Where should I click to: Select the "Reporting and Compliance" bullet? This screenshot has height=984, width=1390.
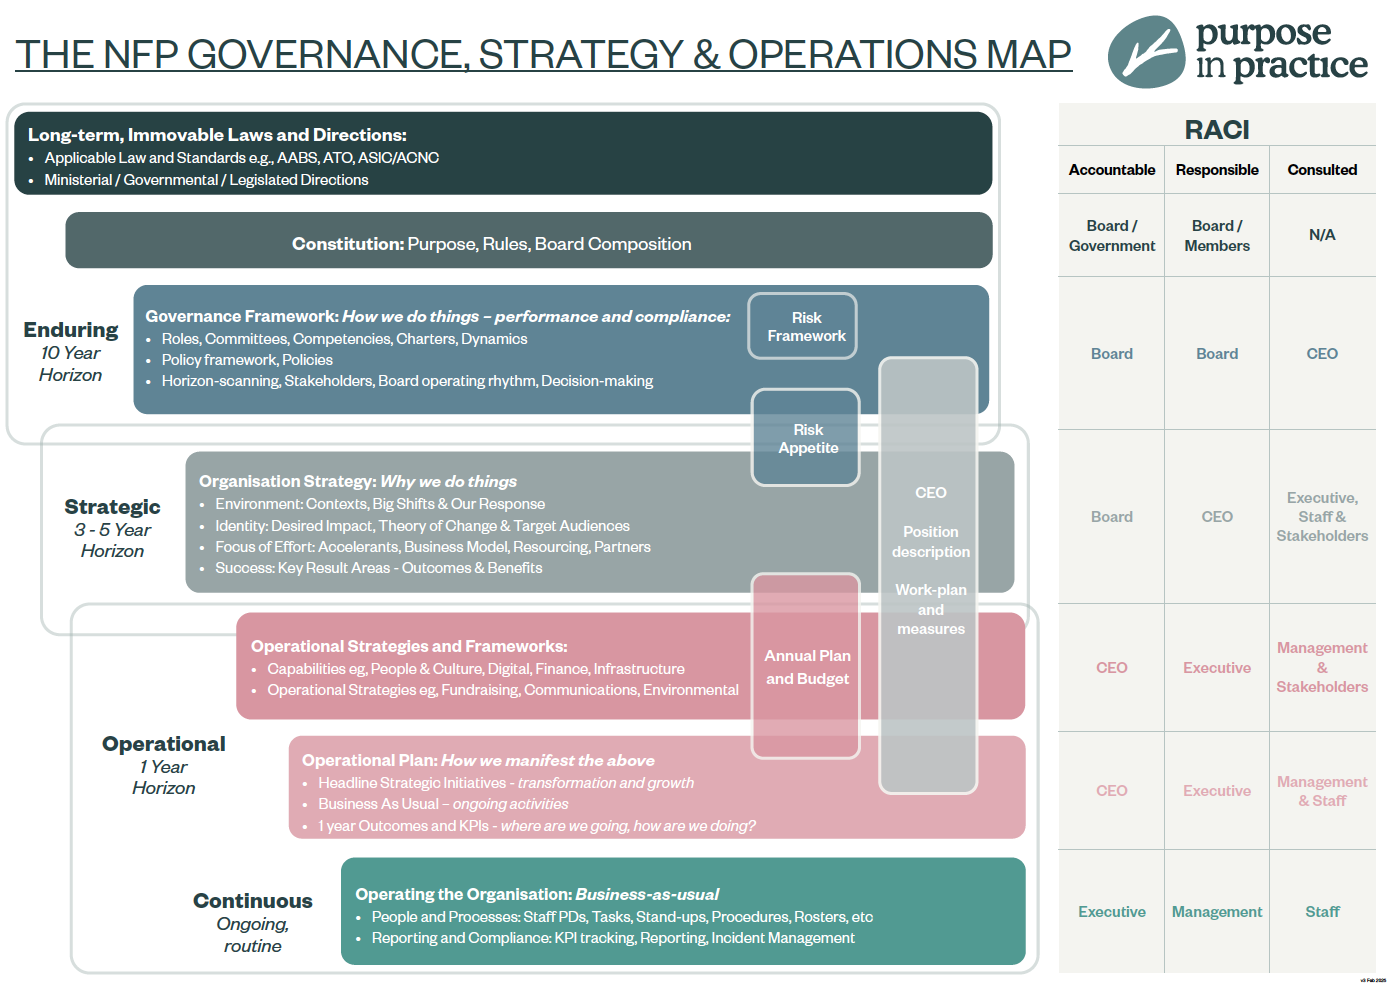[x=613, y=938]
